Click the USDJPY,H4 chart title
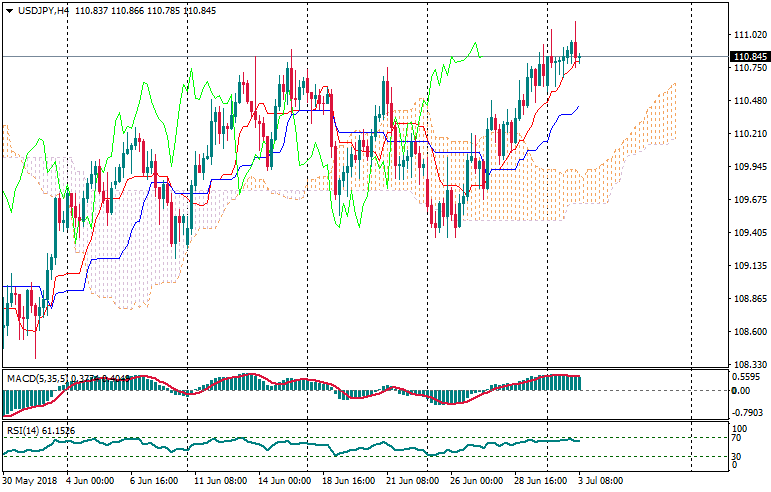The height and width of the screenshot is (492, 771). click(x=44, y=10)
